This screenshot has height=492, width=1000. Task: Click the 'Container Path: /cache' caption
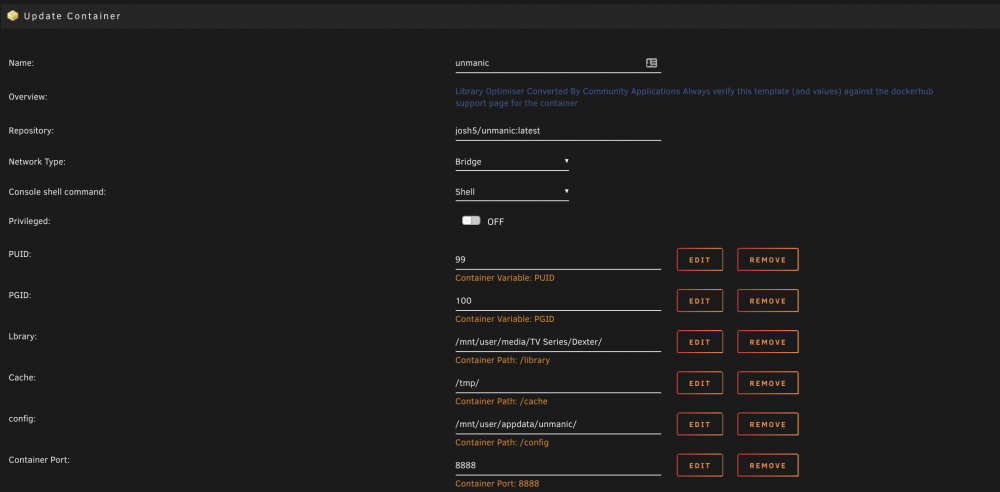(501, 401)
